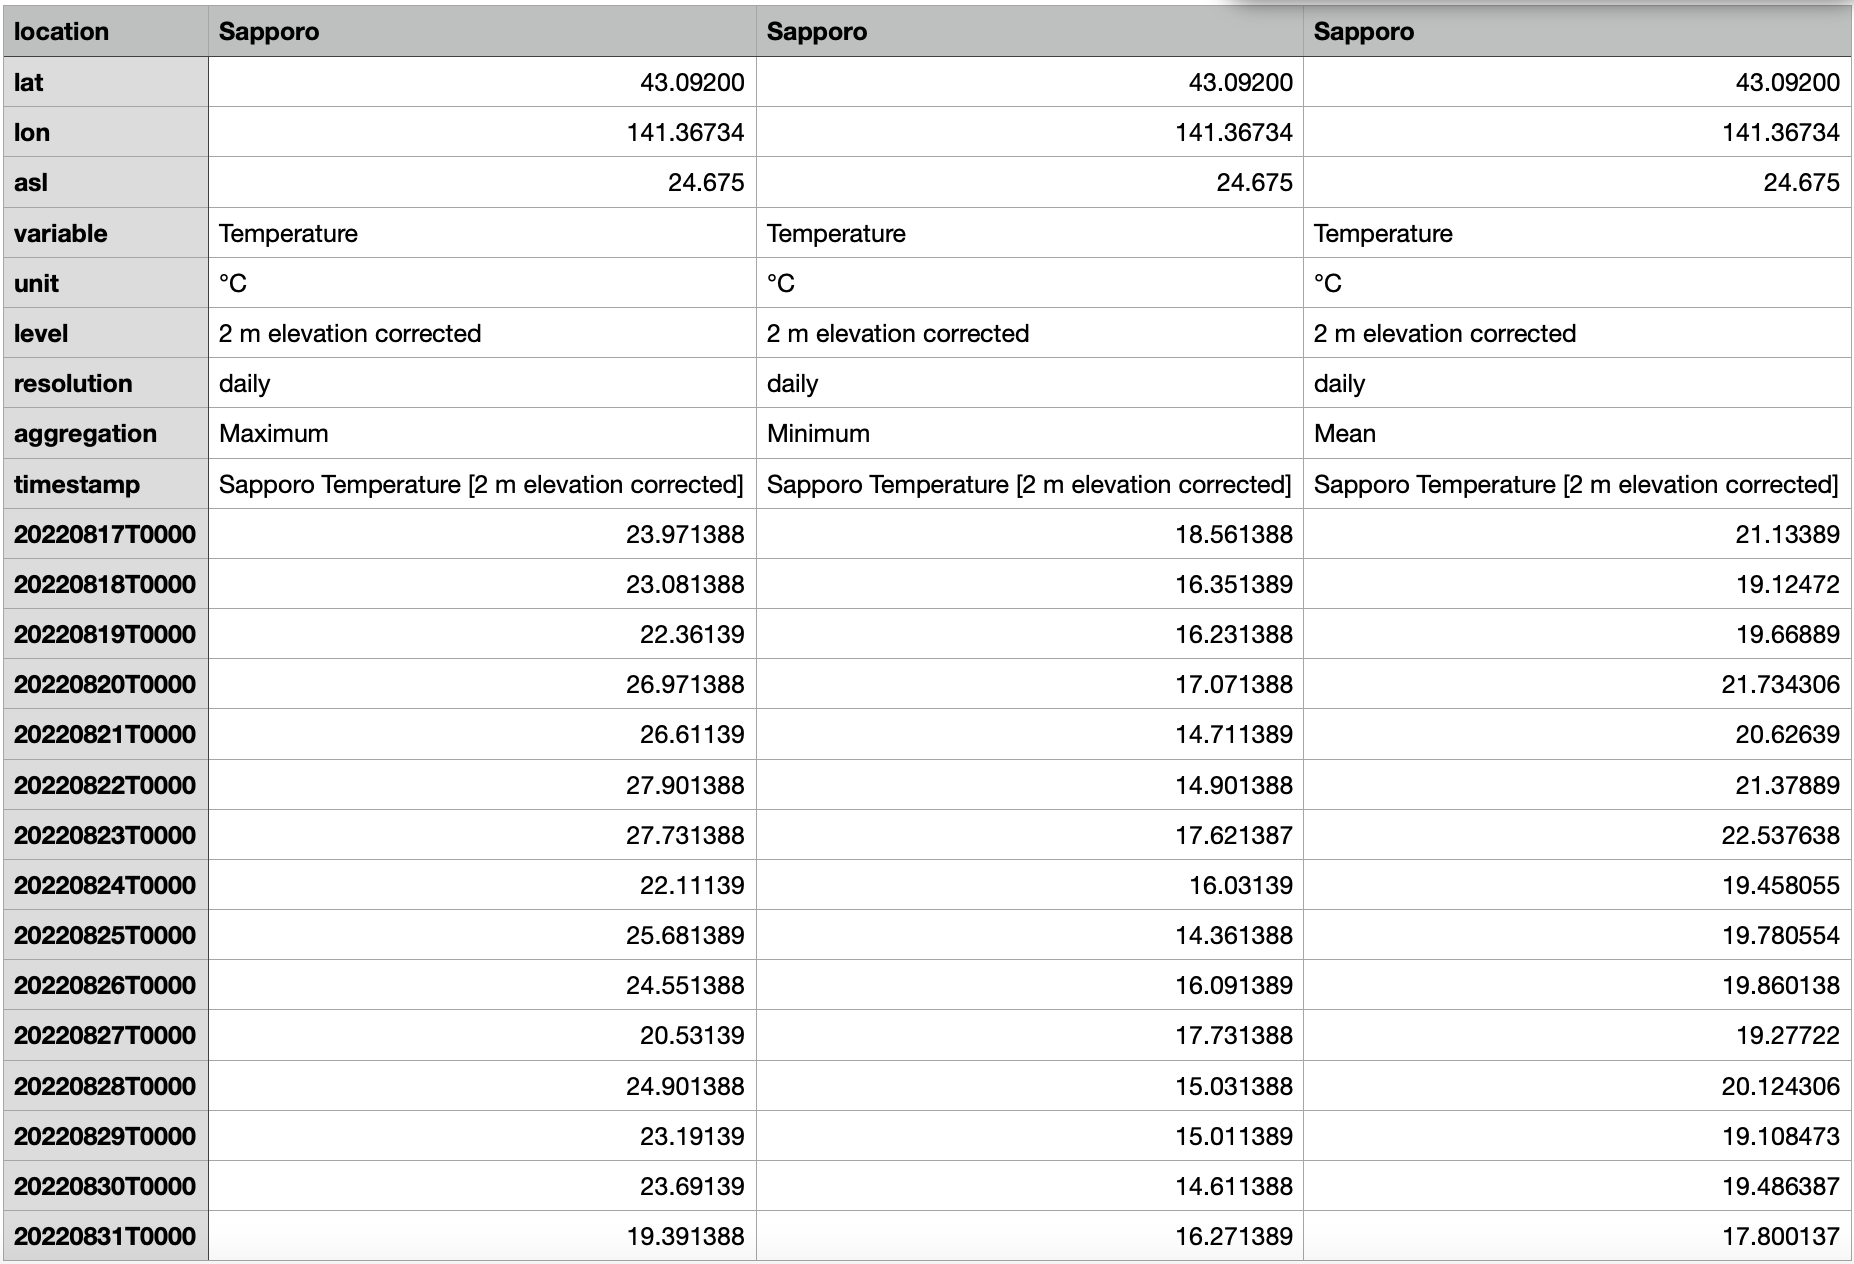This screenshot has height=1264, width=1854.
Task: Click the cell with value 14.711389
Action: click(1030, 734)
